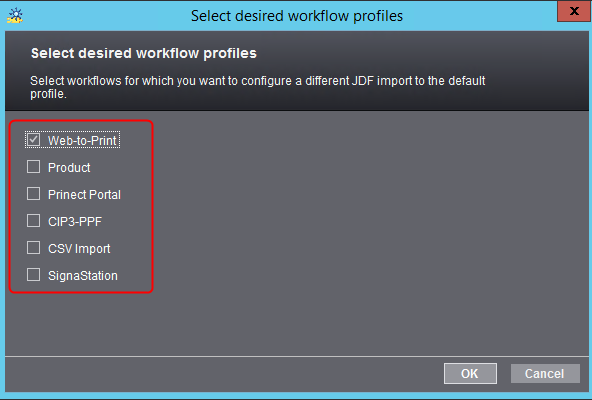Click the application icon in title bar
Viewport: 592px width, 400px height.
[15, 16]
